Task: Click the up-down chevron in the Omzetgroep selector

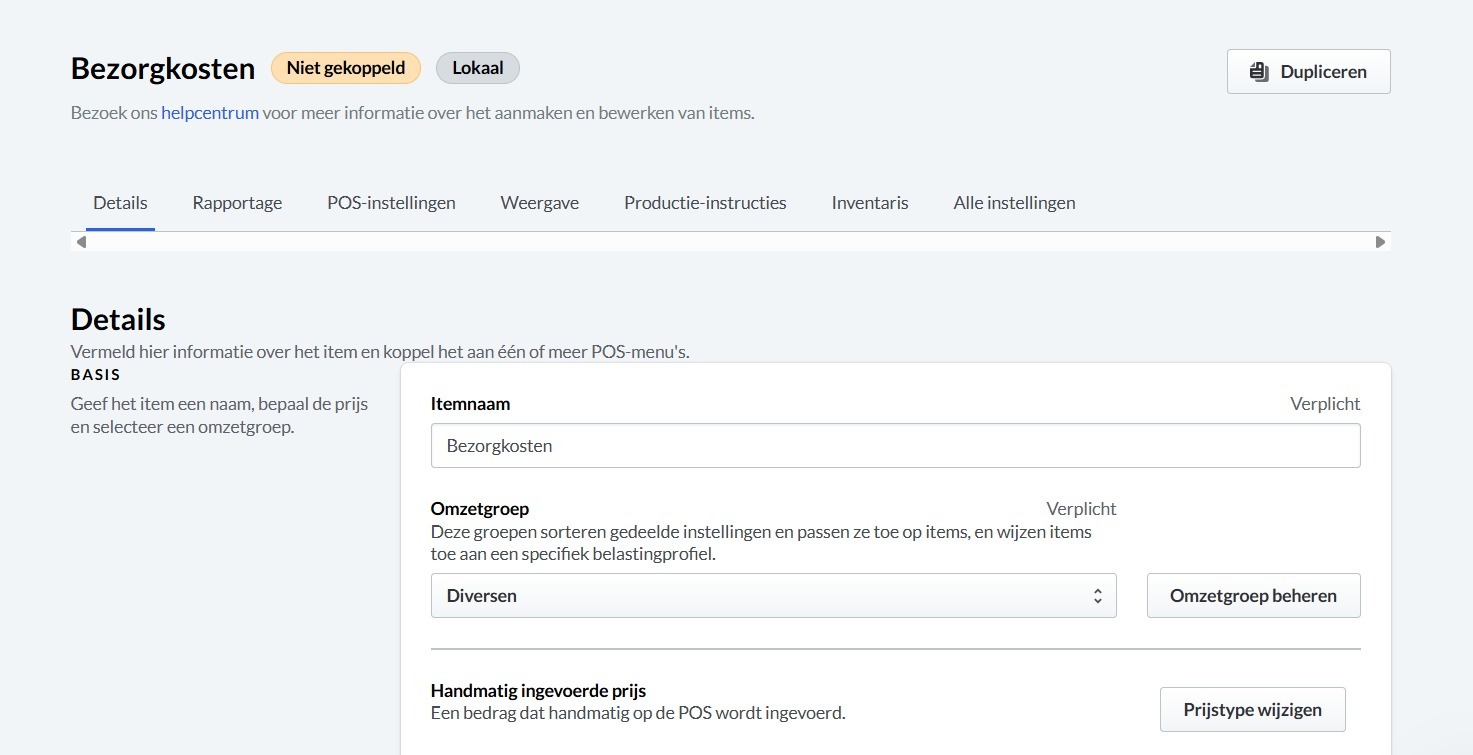Action: pos(1097,596)
